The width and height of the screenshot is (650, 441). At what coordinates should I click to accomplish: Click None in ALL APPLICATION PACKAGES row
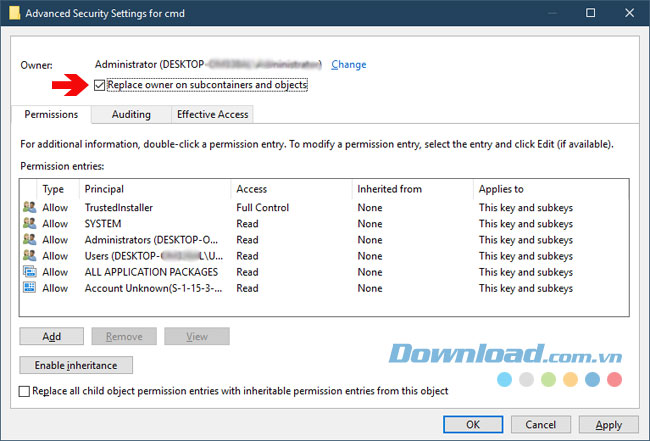(x=370, y=272)
